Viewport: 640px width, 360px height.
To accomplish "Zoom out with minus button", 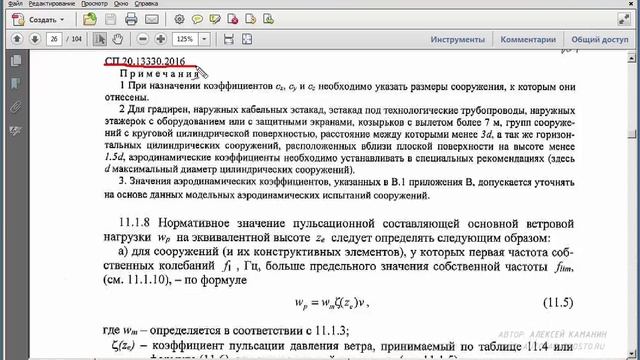I will click(x=142, y=39).
